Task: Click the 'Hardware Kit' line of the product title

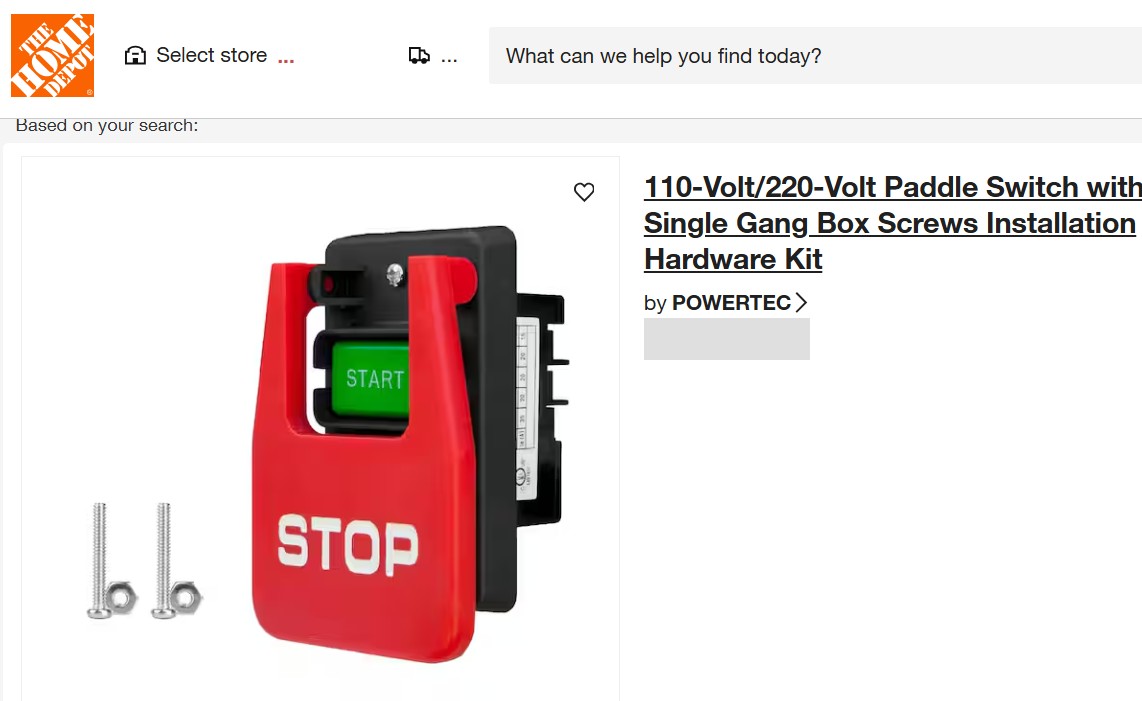Action: pos(733,259)
